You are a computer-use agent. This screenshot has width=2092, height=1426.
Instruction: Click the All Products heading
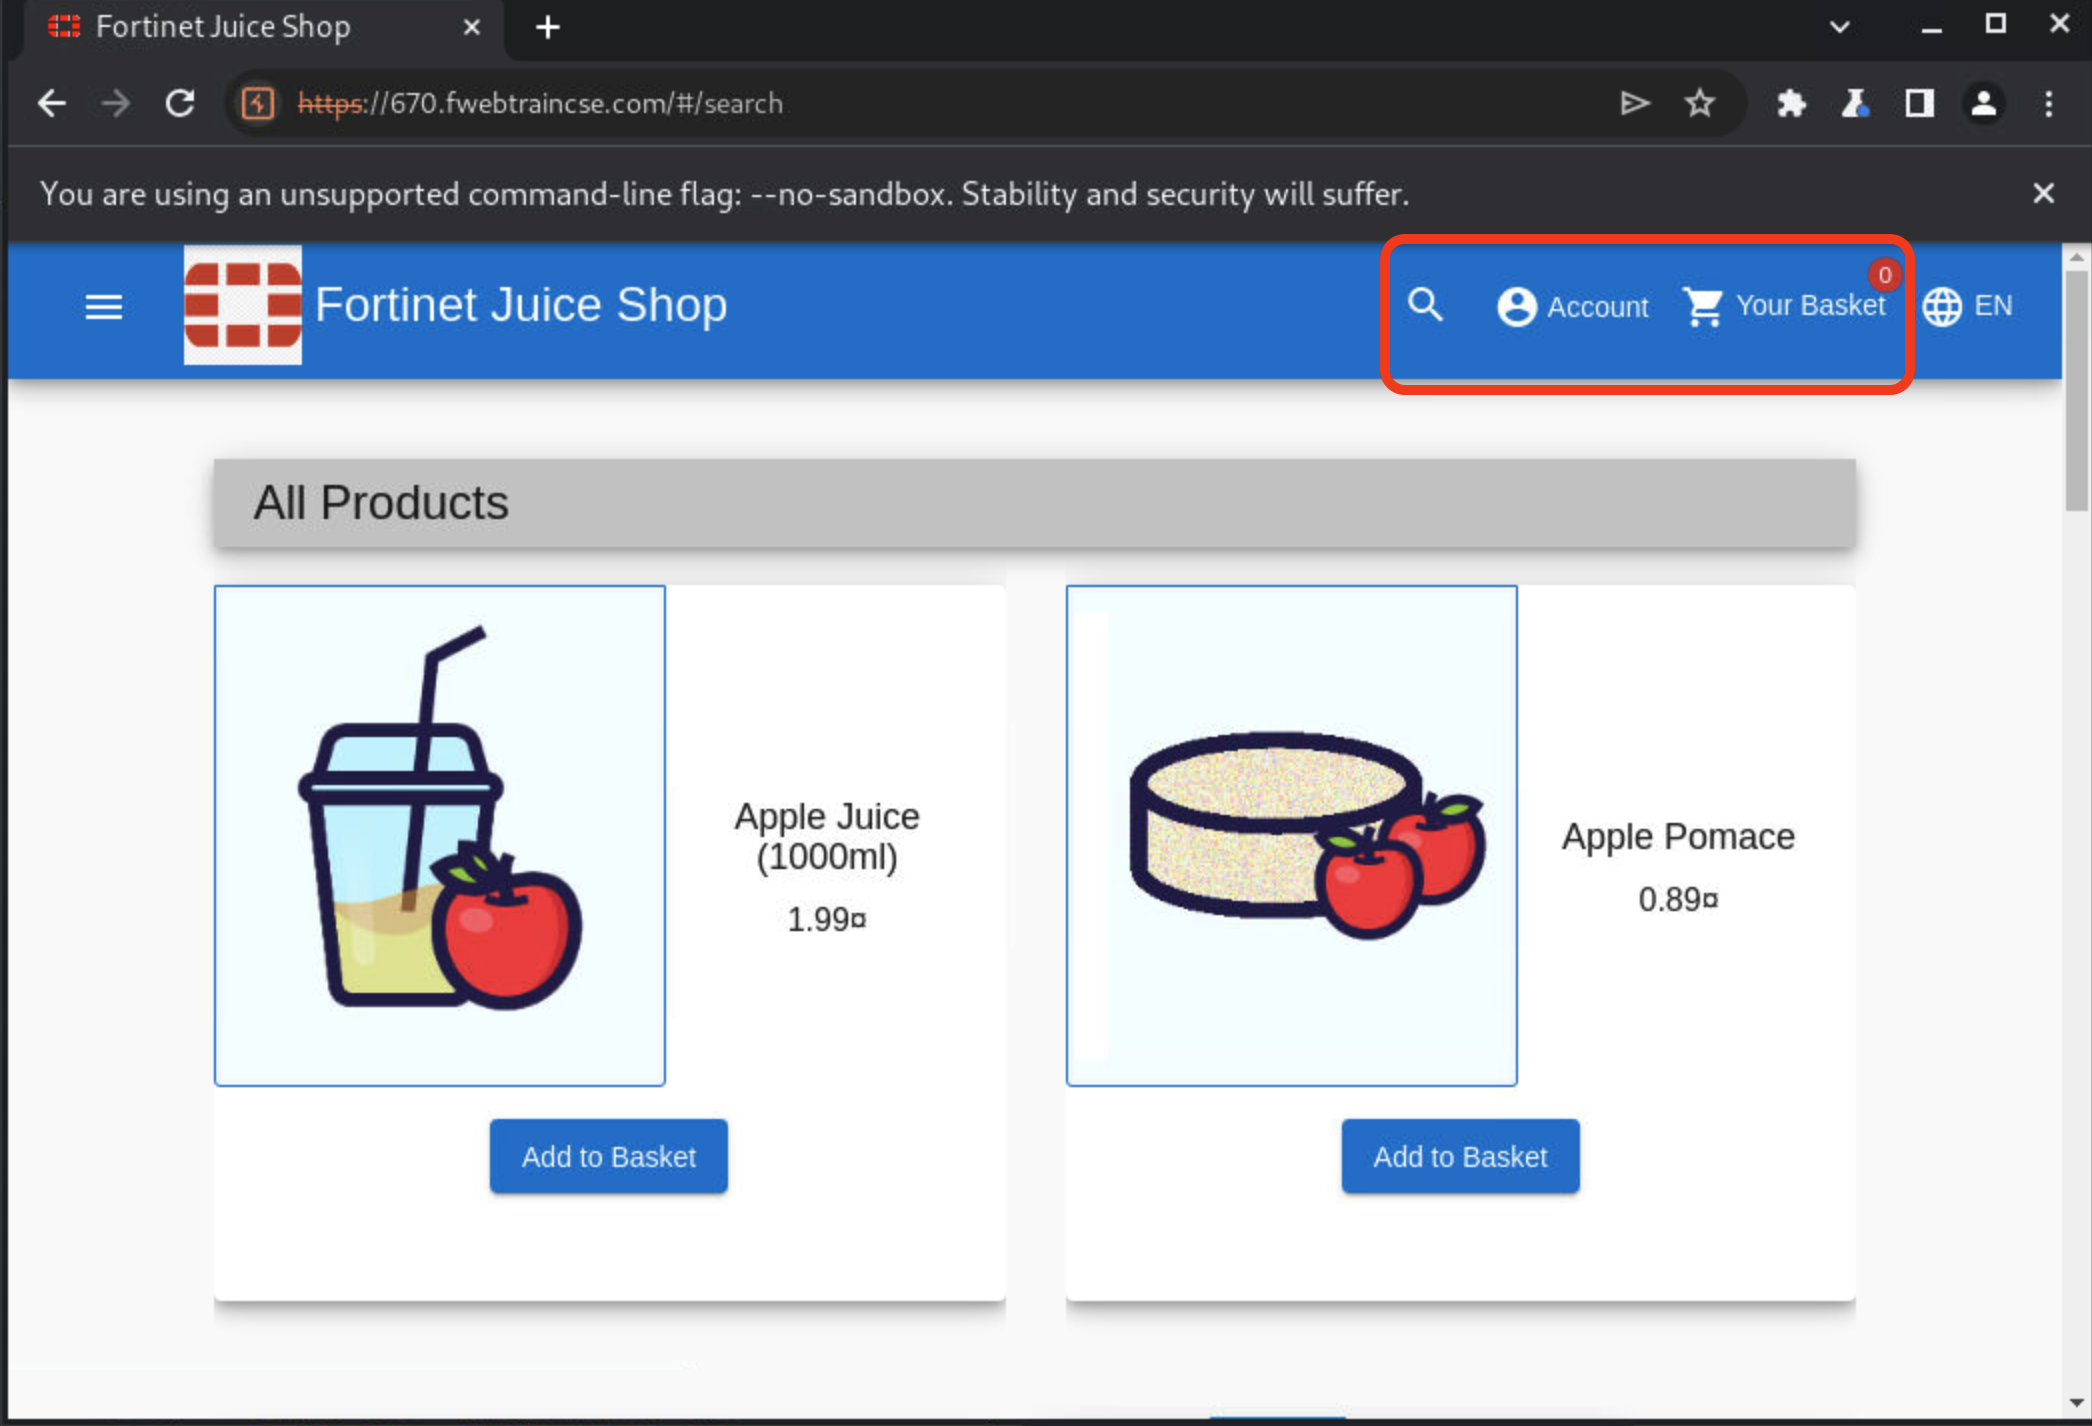(381, 502)
